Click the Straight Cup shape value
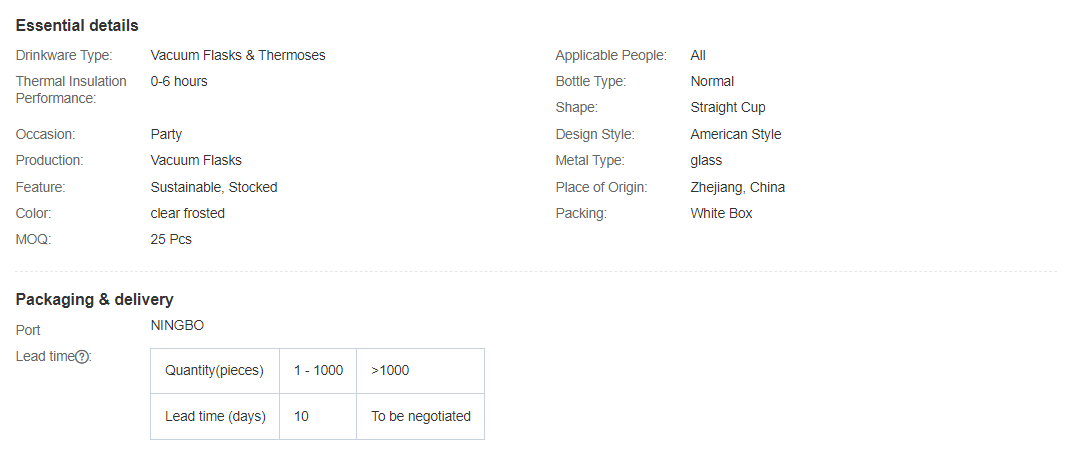 [727, 107]
